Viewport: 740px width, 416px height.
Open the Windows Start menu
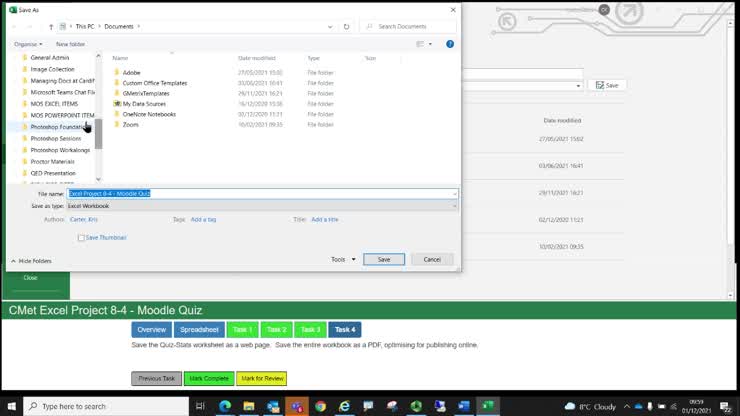[x=11, y=406]
